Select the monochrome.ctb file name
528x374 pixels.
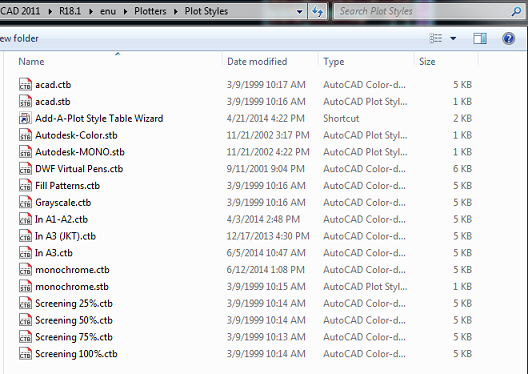(72, 270)
